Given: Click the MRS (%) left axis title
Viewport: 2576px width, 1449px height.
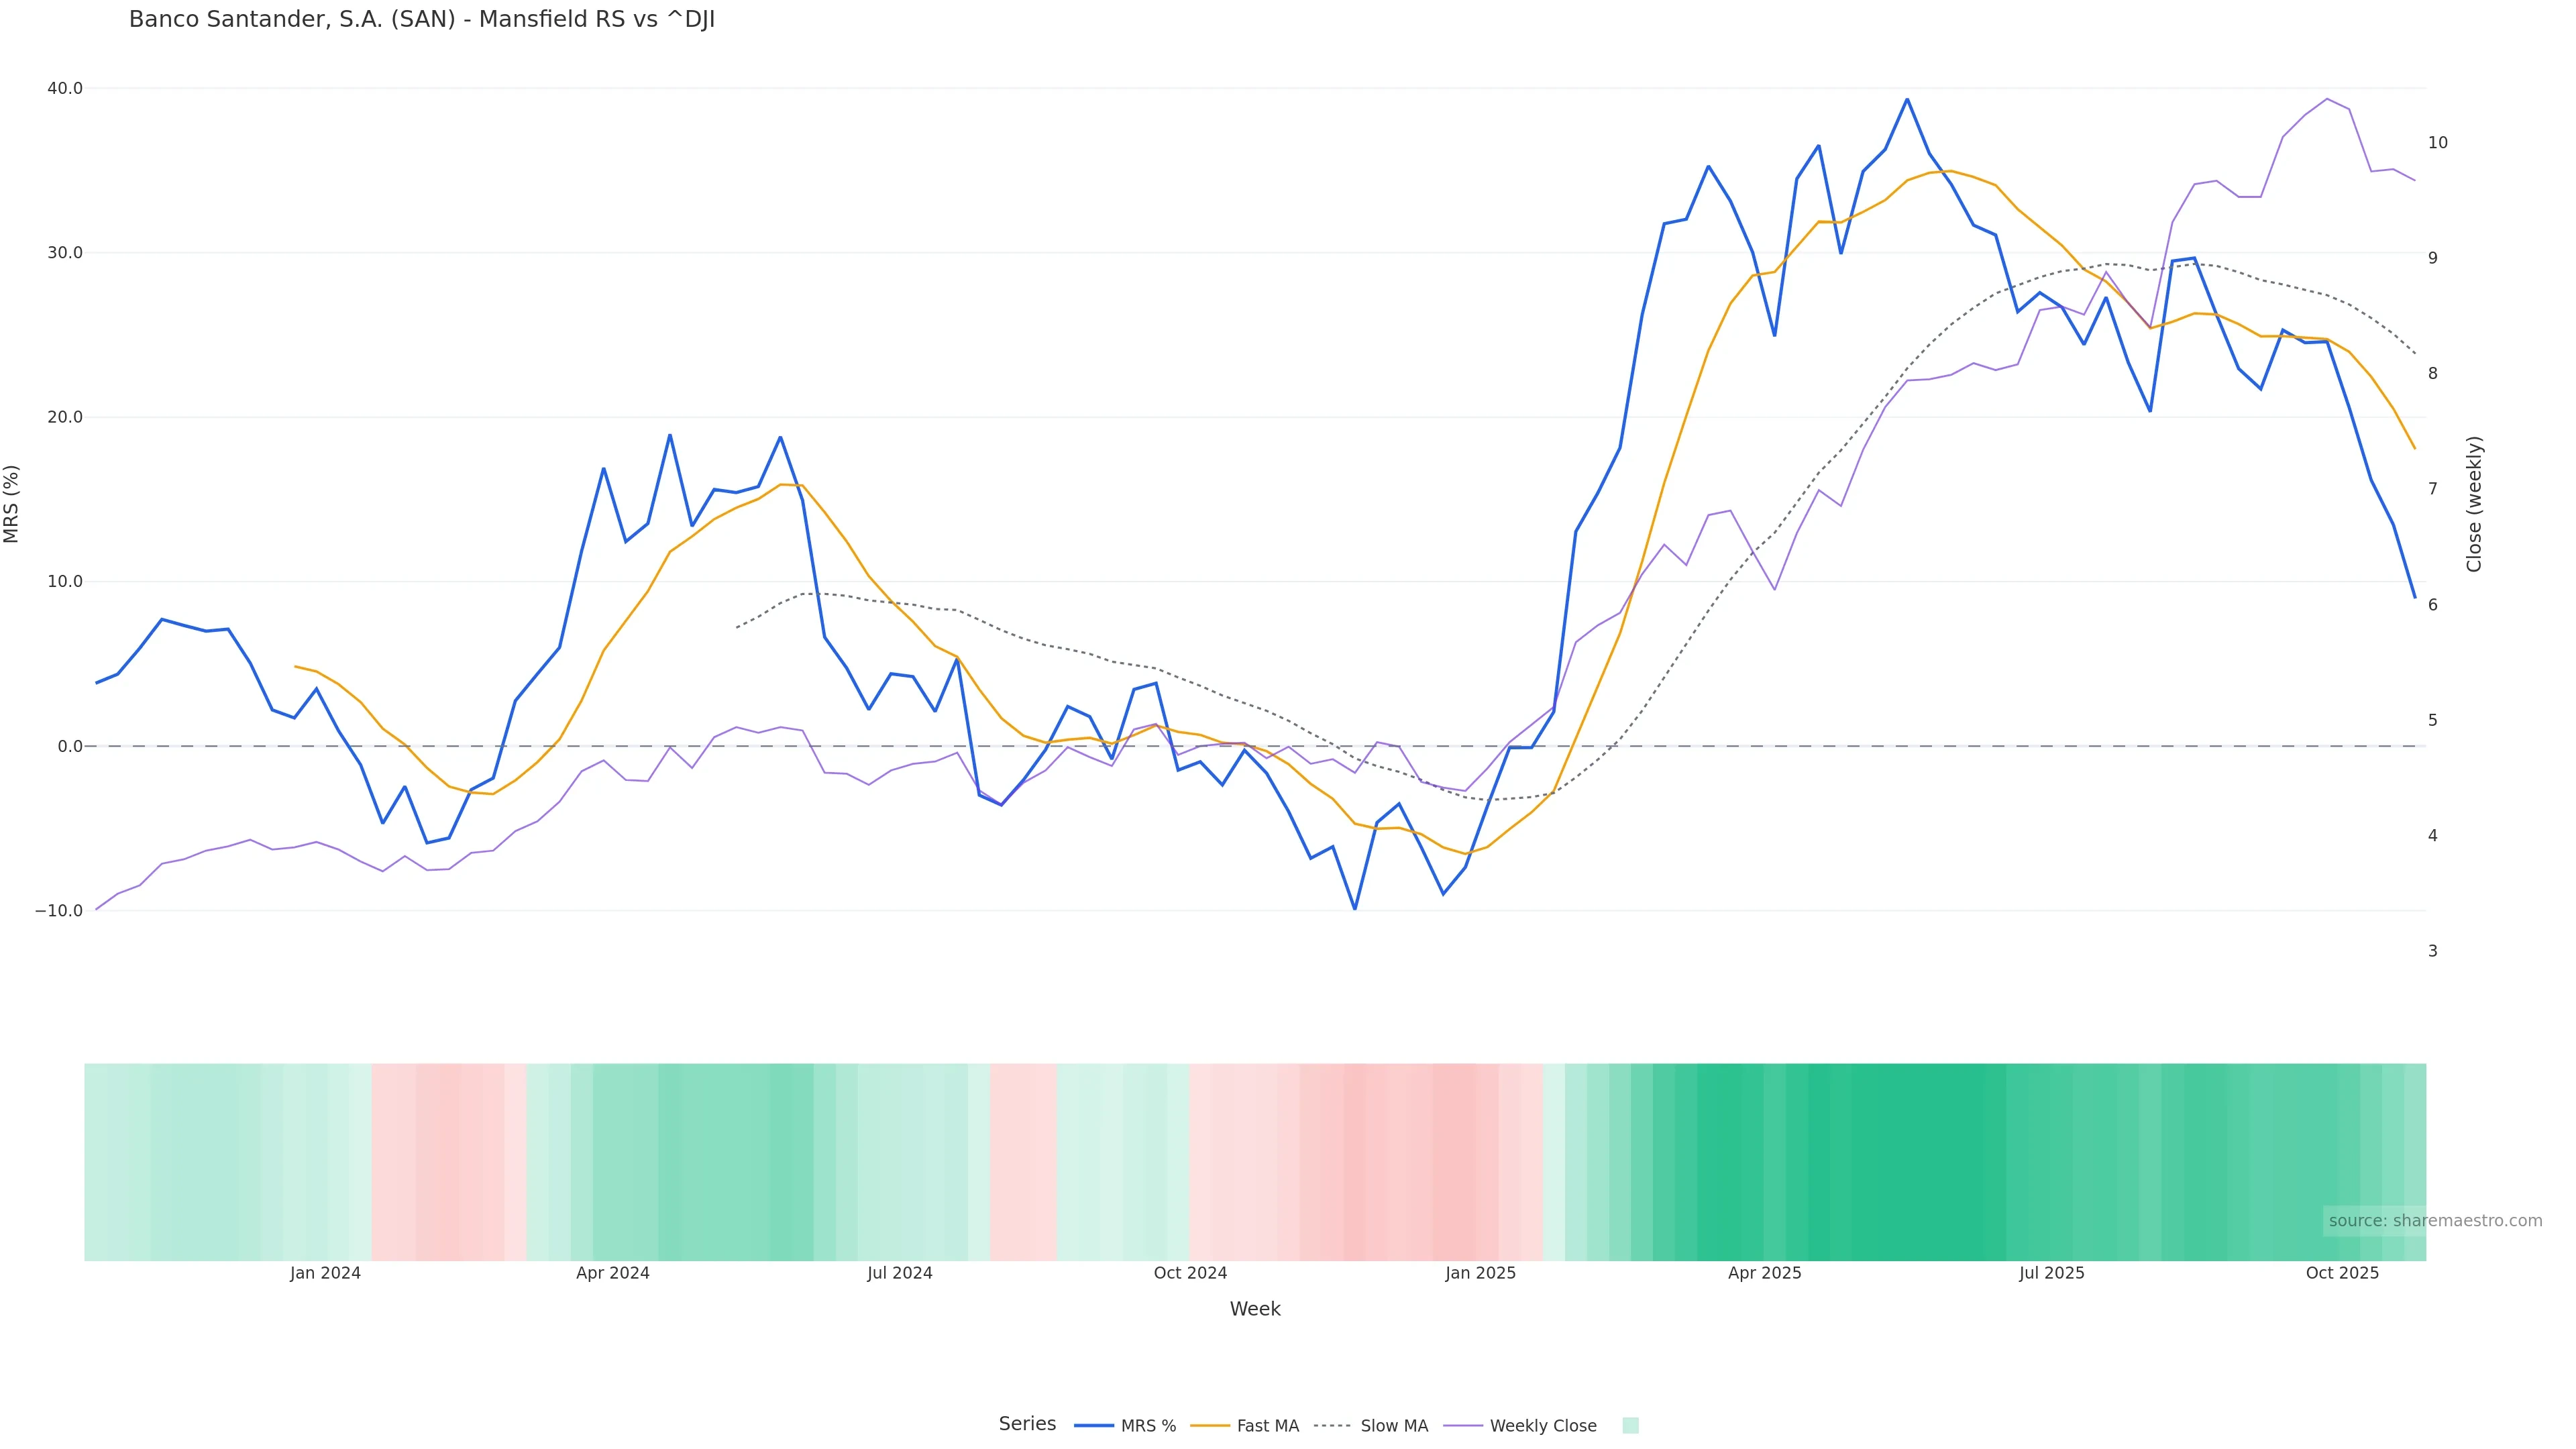Looking at the screenshot, I should (12, 504).
